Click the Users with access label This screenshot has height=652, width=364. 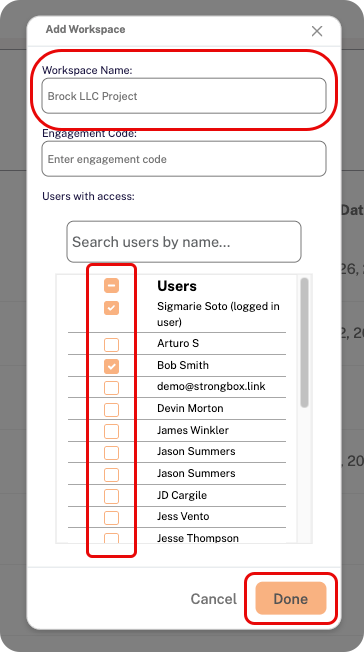tap(88, 196)
